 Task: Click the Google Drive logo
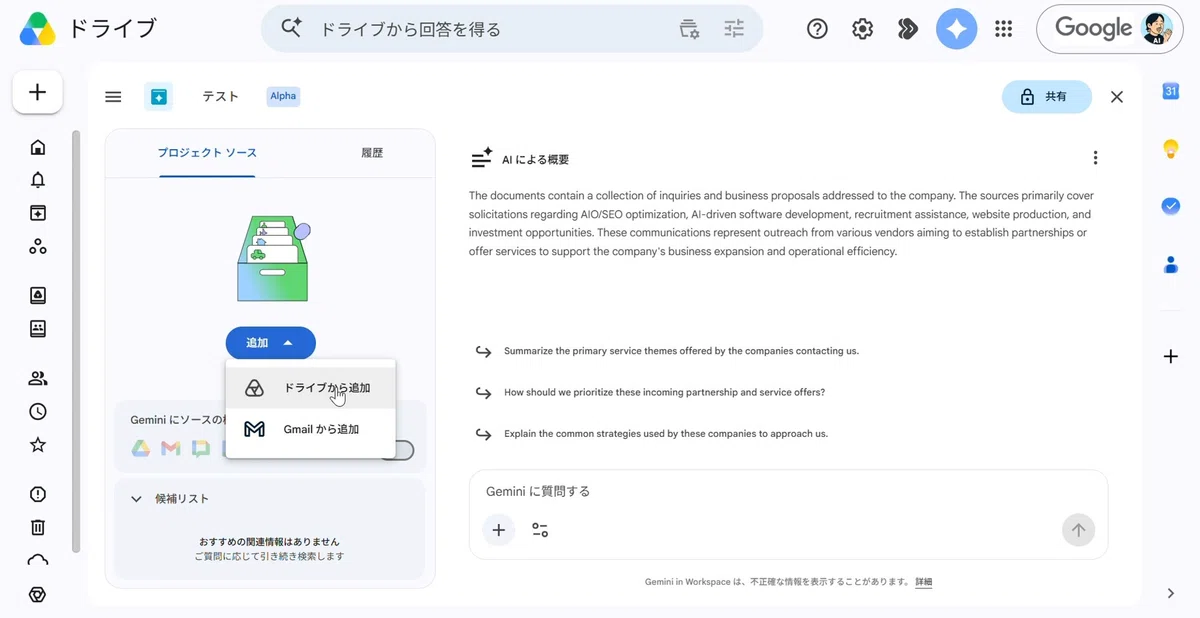pyautogui.click(x=38, y=29)
